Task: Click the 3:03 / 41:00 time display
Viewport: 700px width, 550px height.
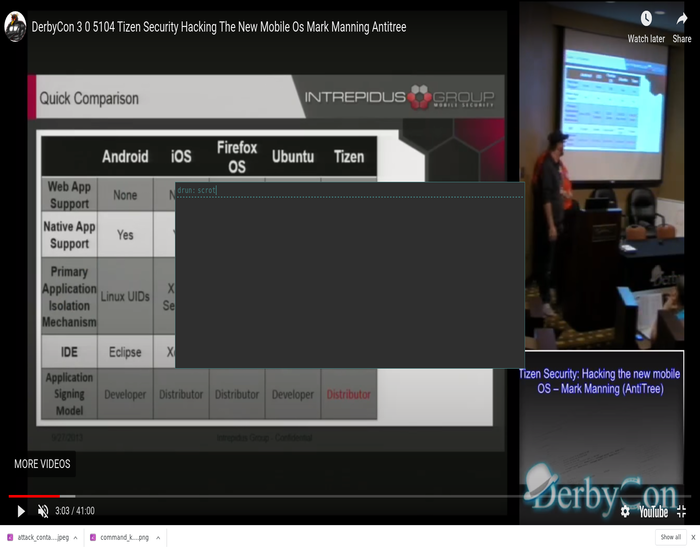Action: [x=75, y=511]
